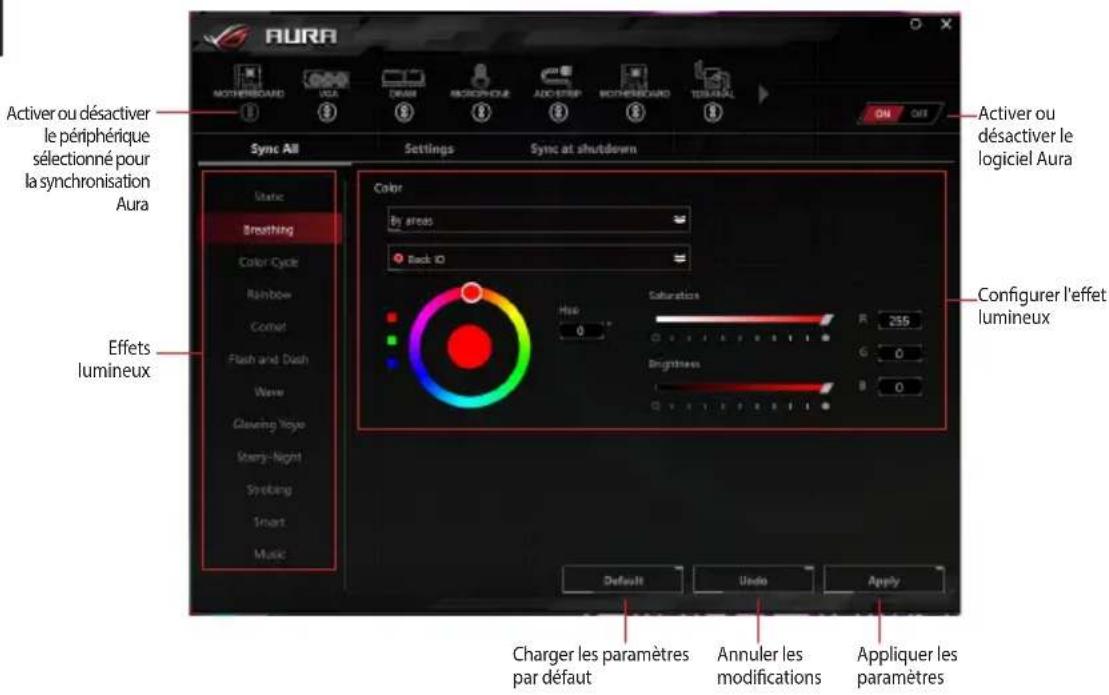
Task: Select the Color Cycle effect
Action: 269,262
